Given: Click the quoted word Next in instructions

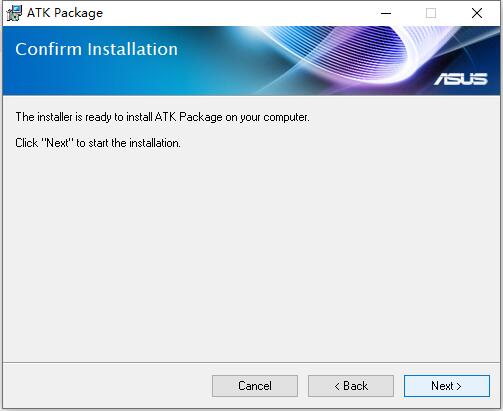Looking at the screenshot, I should pyautogui.click(x=57, y=143).
